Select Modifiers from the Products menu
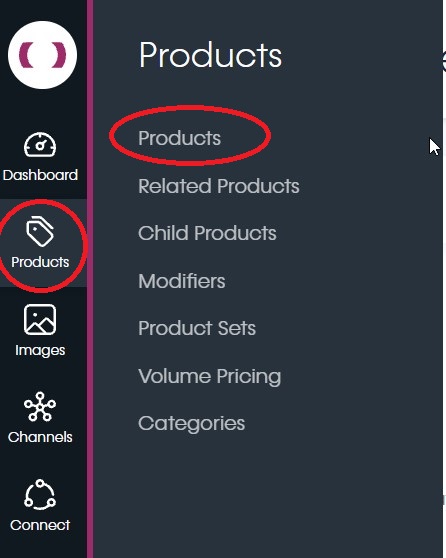446x558 pixels. click(x=182, y=281)
